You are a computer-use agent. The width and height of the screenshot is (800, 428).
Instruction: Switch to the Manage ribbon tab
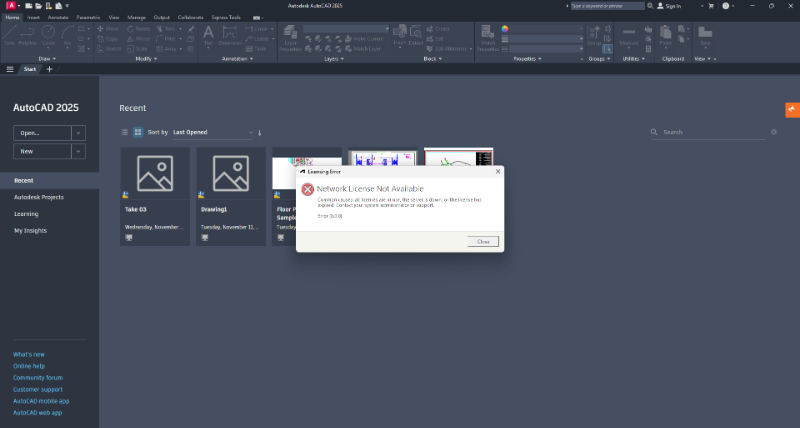point(136,17)
